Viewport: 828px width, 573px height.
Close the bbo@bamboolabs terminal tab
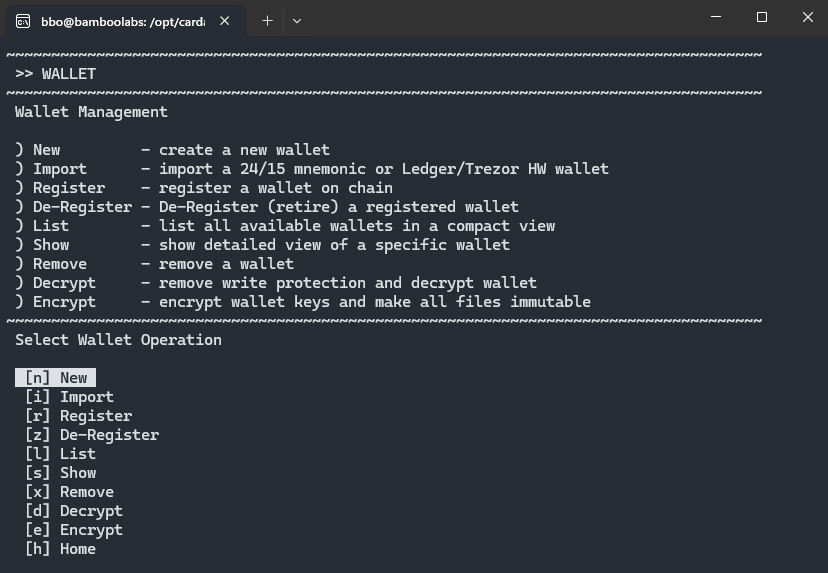(224, 21)
